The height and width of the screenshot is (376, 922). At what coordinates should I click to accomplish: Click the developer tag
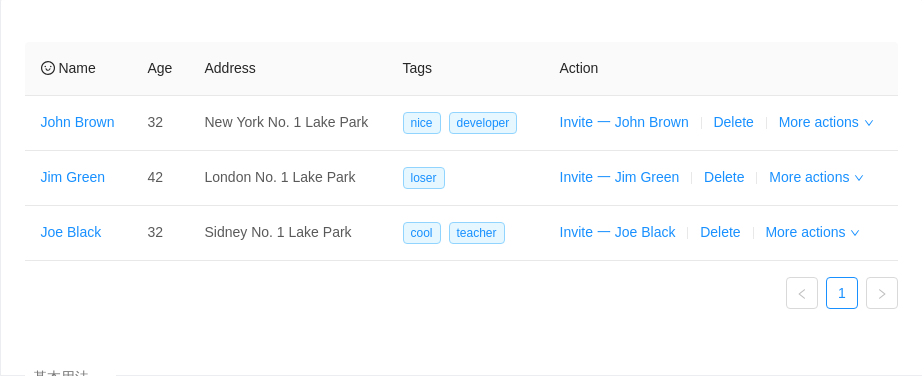(483, 123)
